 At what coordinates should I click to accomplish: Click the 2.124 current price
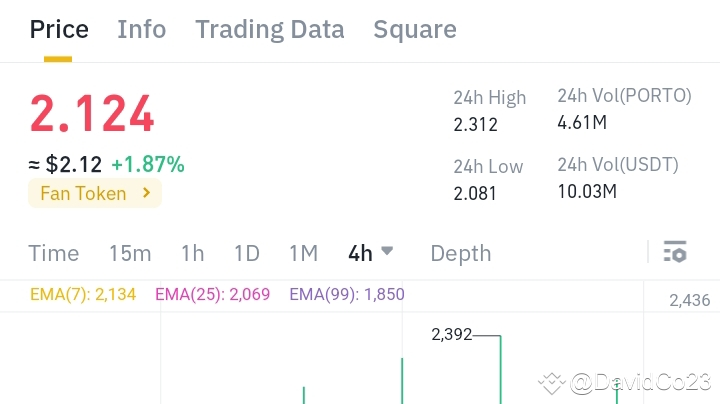coord(92,114)
